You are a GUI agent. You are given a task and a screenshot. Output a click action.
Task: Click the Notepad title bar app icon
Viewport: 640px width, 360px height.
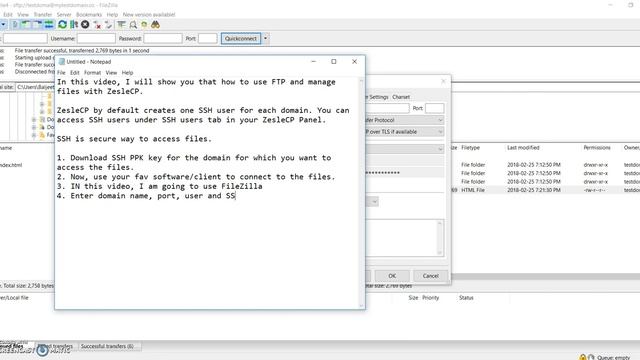pyautogui.click(x=62, y=62)
